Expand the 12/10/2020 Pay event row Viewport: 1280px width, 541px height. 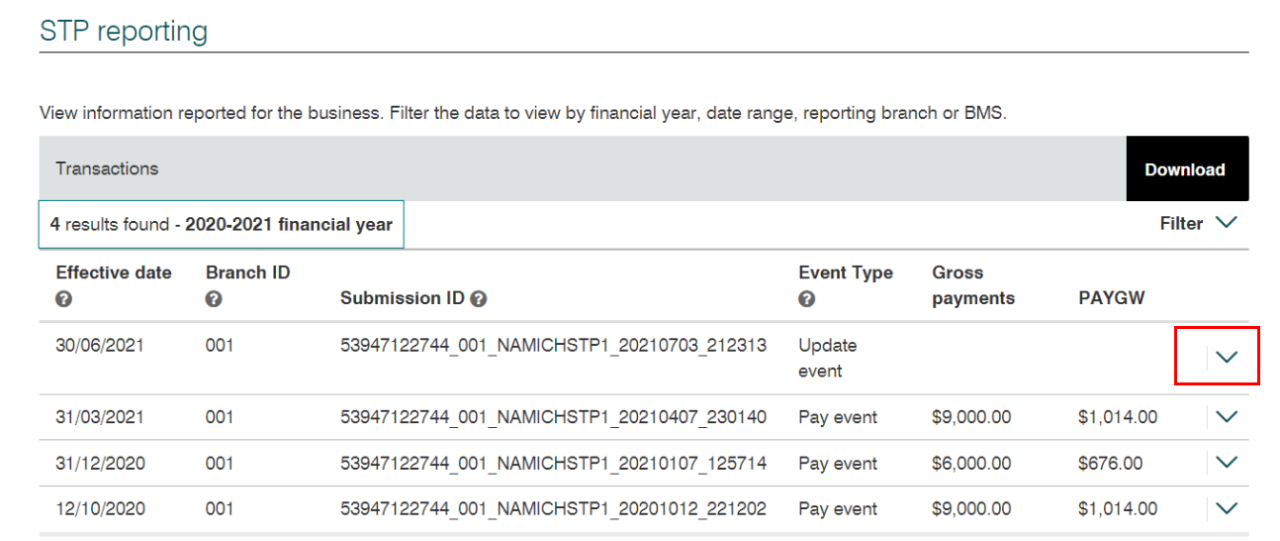pos(1226,509)
